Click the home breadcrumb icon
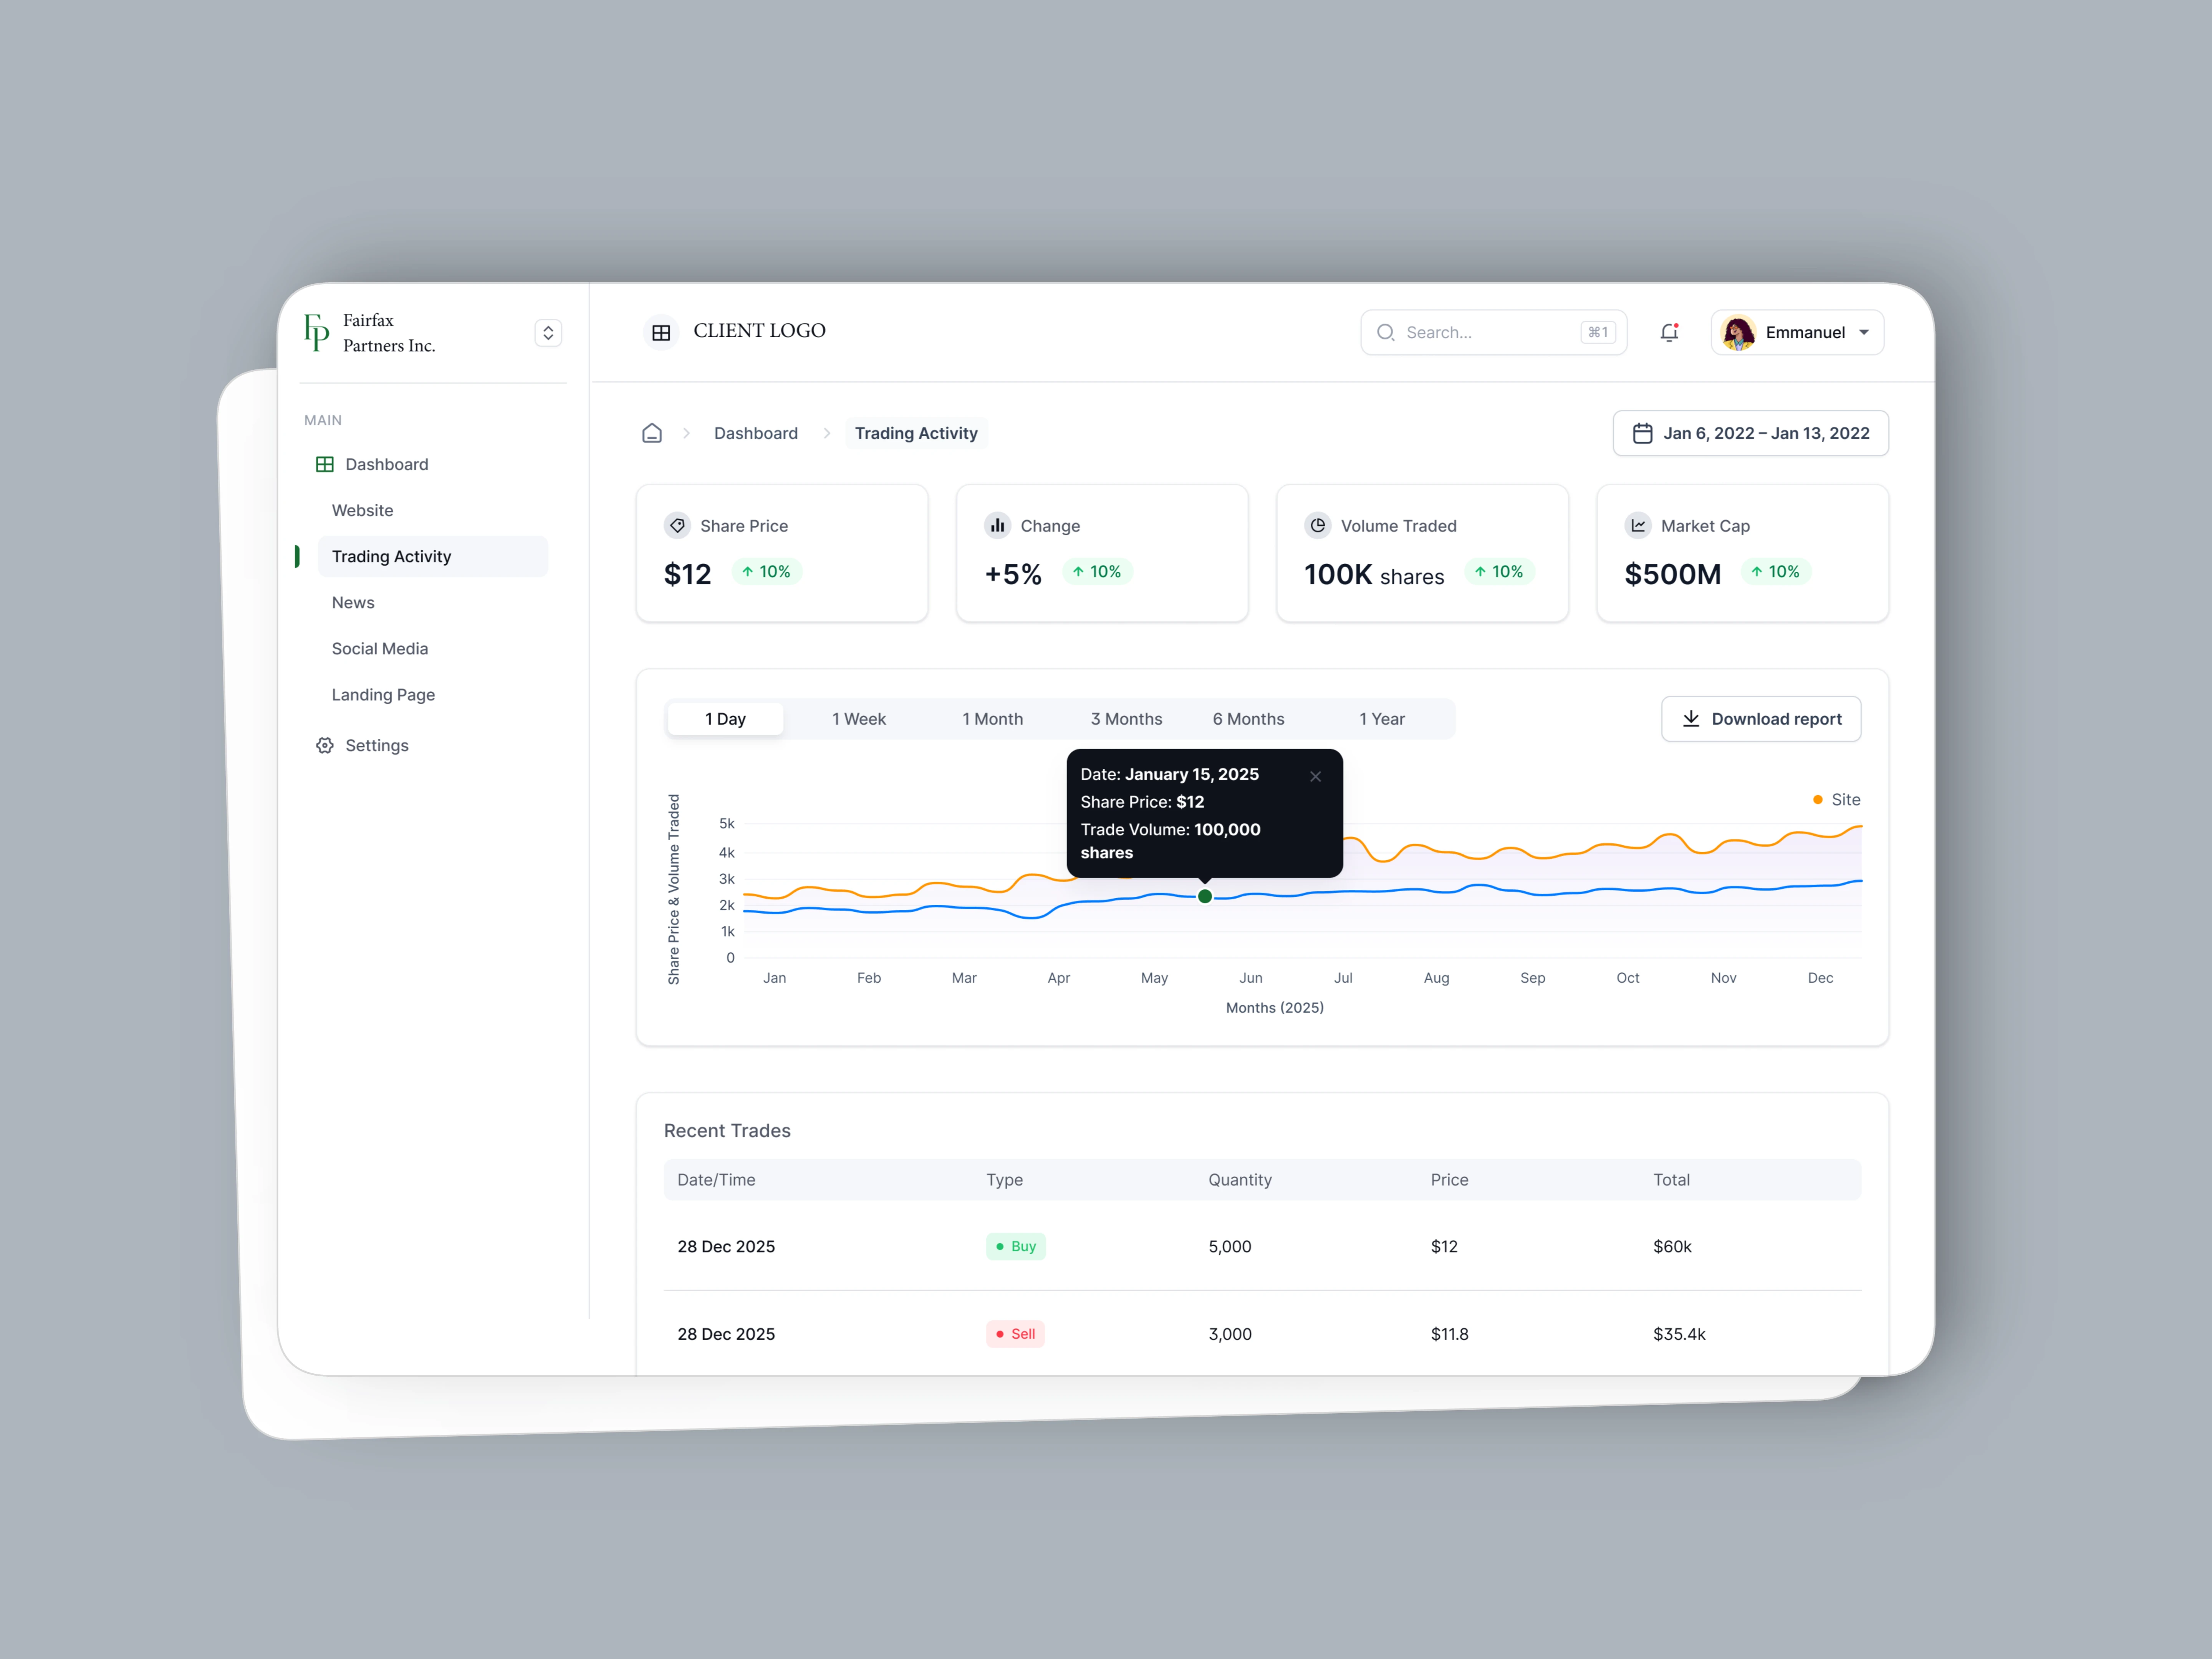2212x1659 pixels. tap(652, 433)
